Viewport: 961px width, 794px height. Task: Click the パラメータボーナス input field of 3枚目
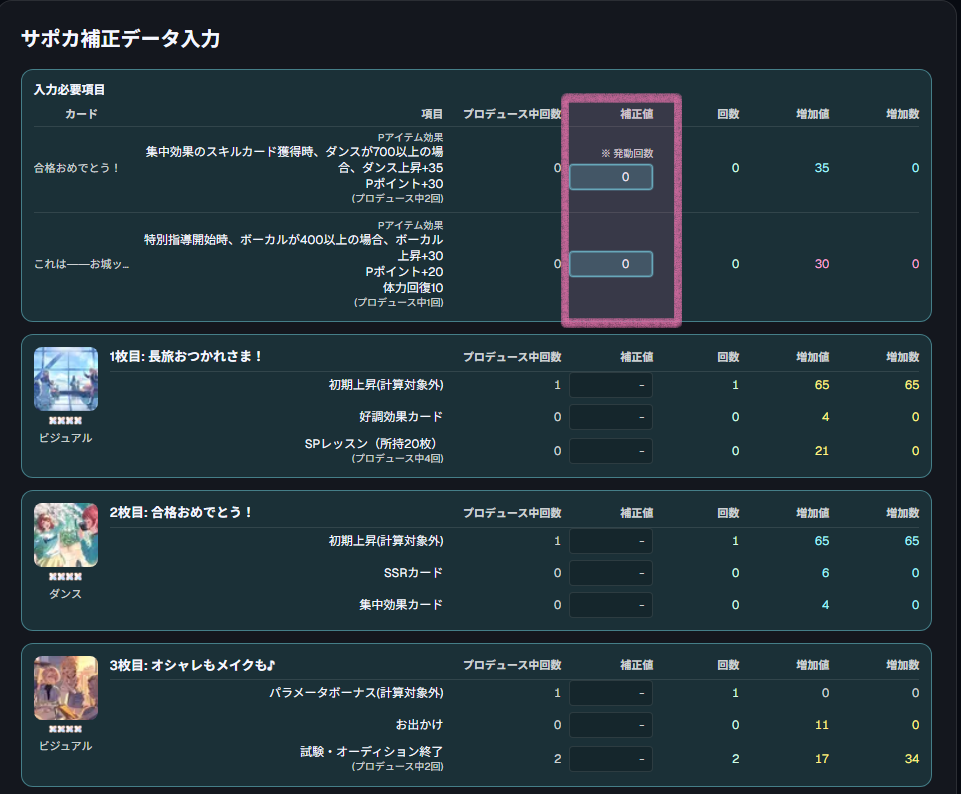(611, 692)
